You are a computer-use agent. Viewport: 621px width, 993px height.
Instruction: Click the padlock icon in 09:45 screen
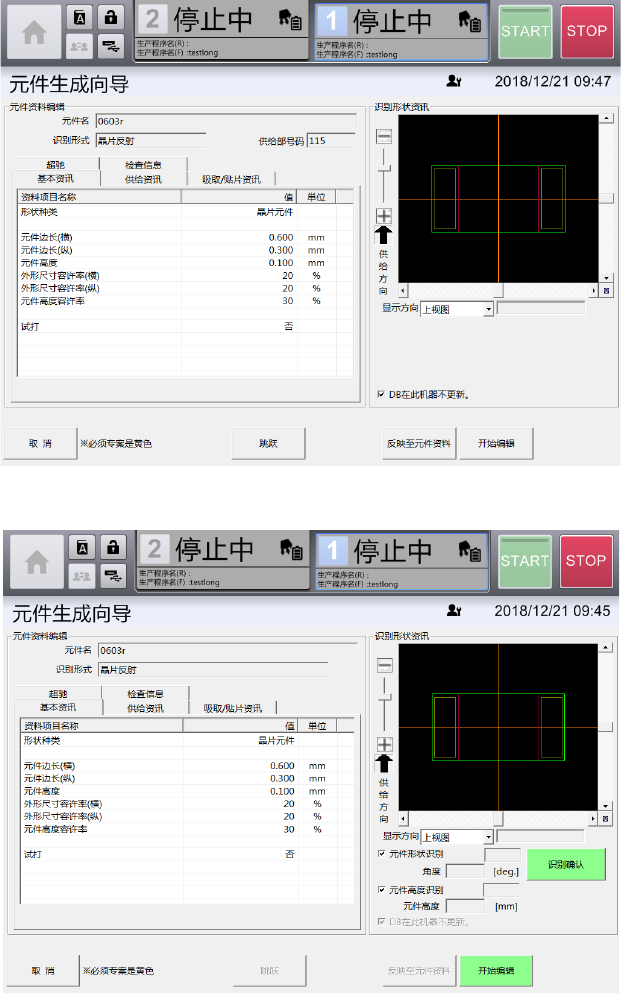click(113, 547)
